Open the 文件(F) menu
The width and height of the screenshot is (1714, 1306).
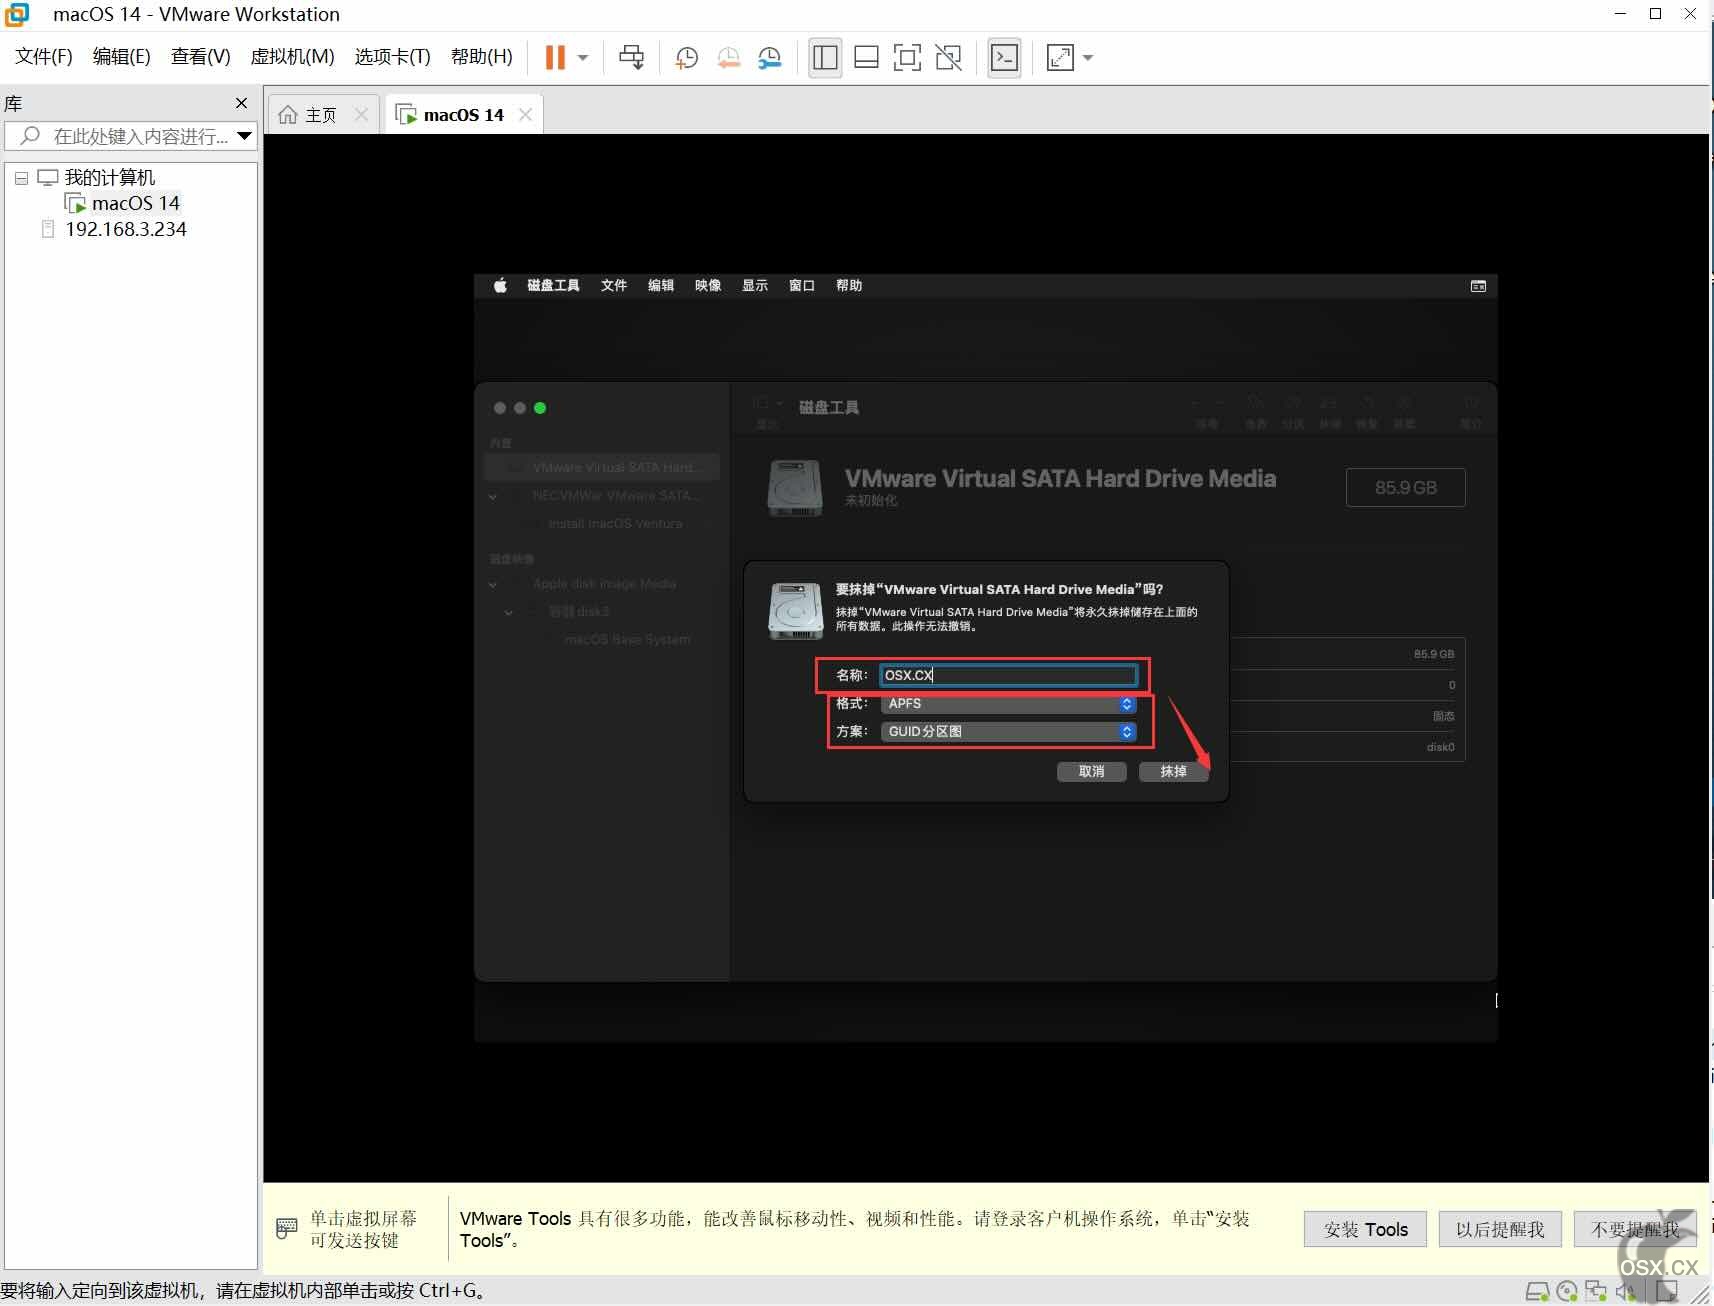[x=44, y=56]
